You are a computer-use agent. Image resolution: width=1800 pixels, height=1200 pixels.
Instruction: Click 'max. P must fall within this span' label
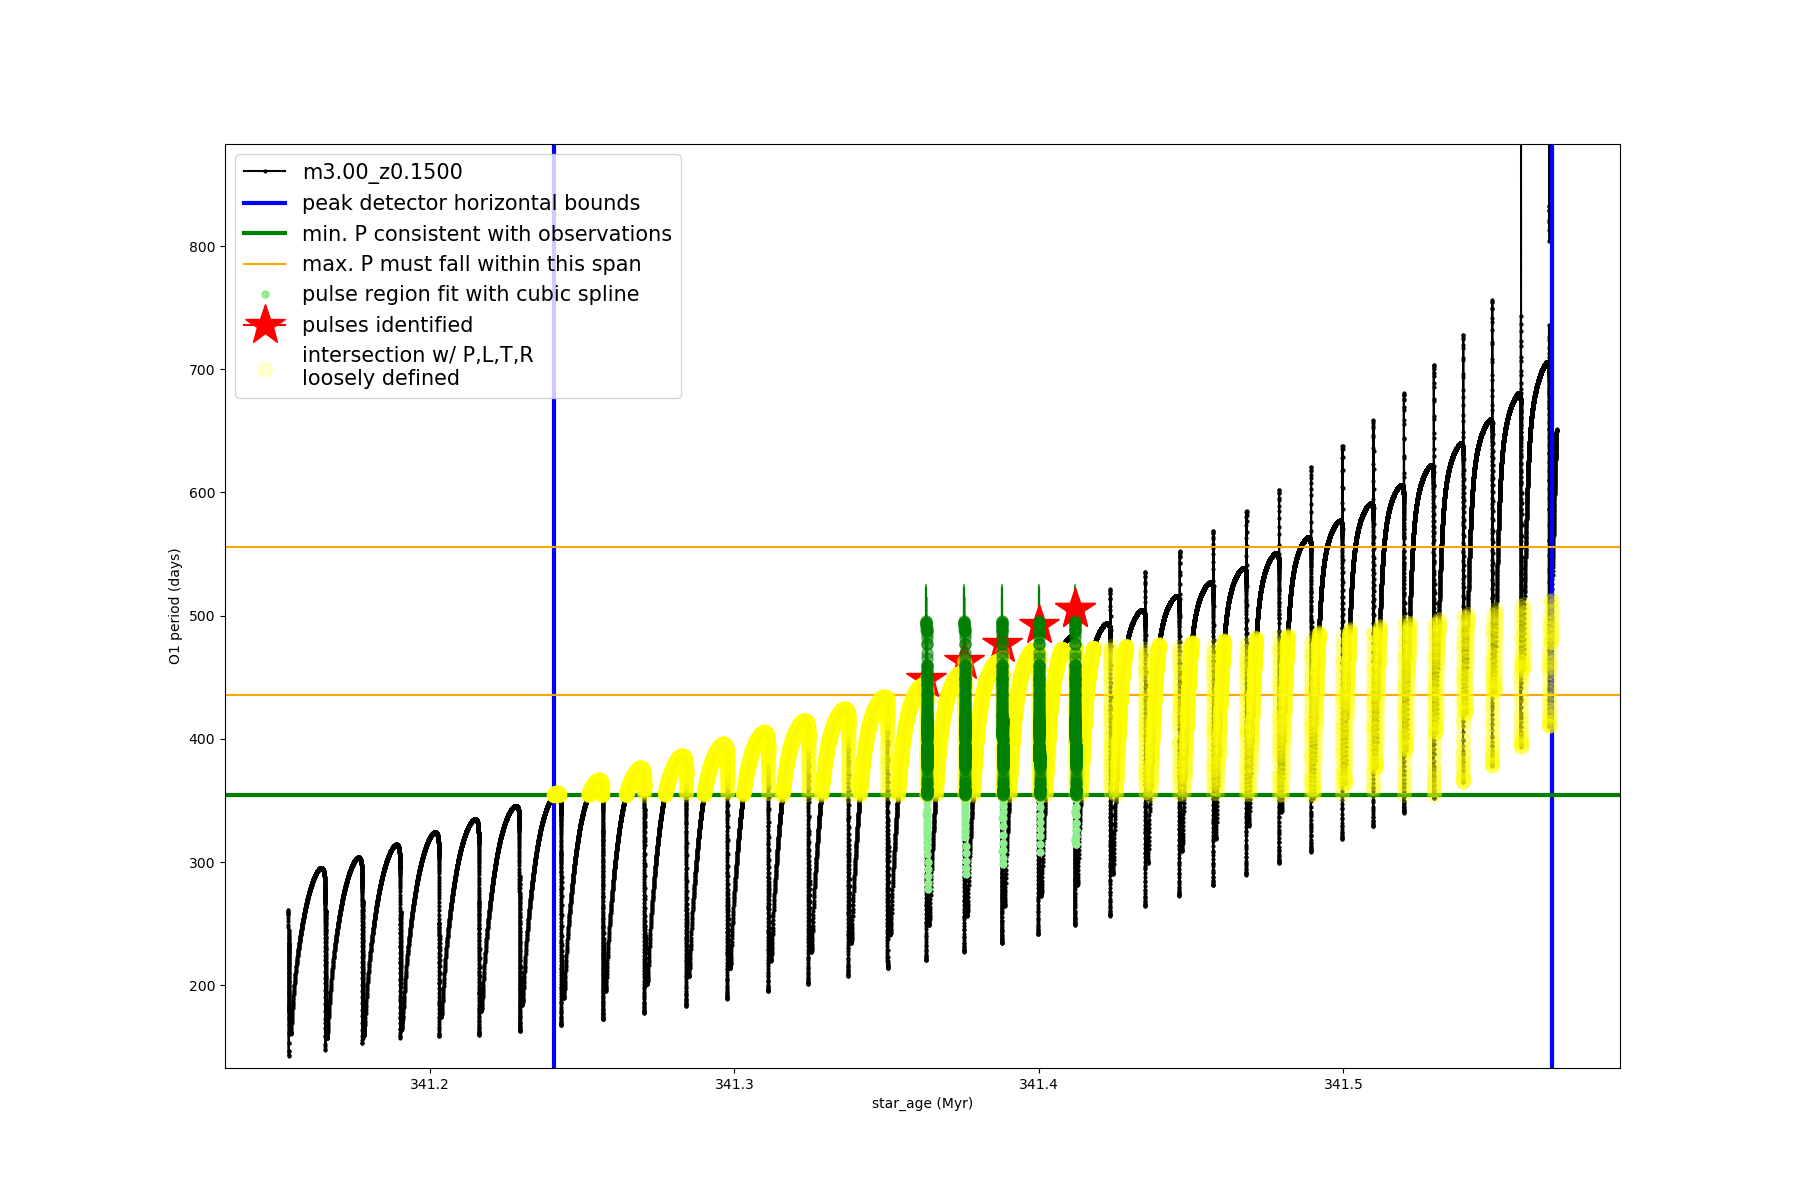pyautogui.click(x=471, y=264)
